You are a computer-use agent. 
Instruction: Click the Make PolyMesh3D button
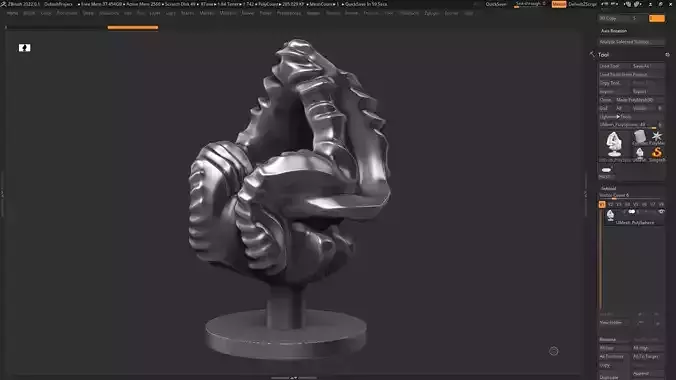point(639,100)
